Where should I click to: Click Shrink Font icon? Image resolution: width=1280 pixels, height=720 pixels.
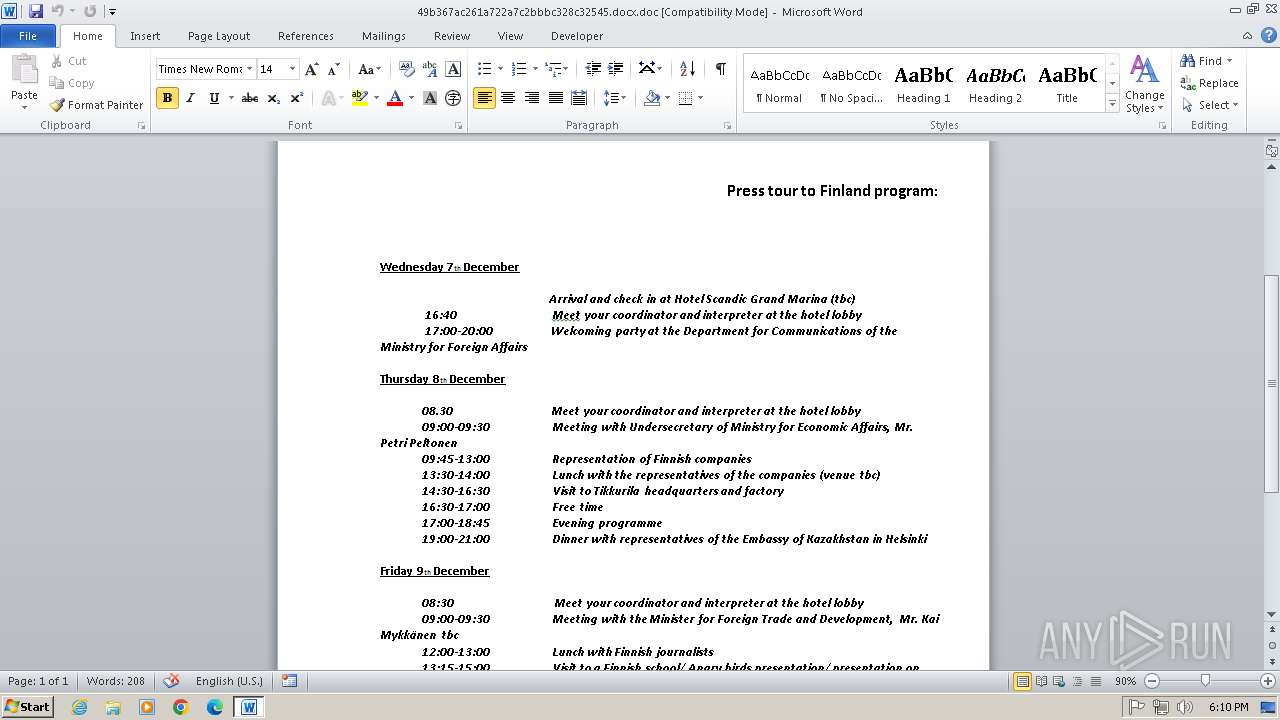[334, 69]
